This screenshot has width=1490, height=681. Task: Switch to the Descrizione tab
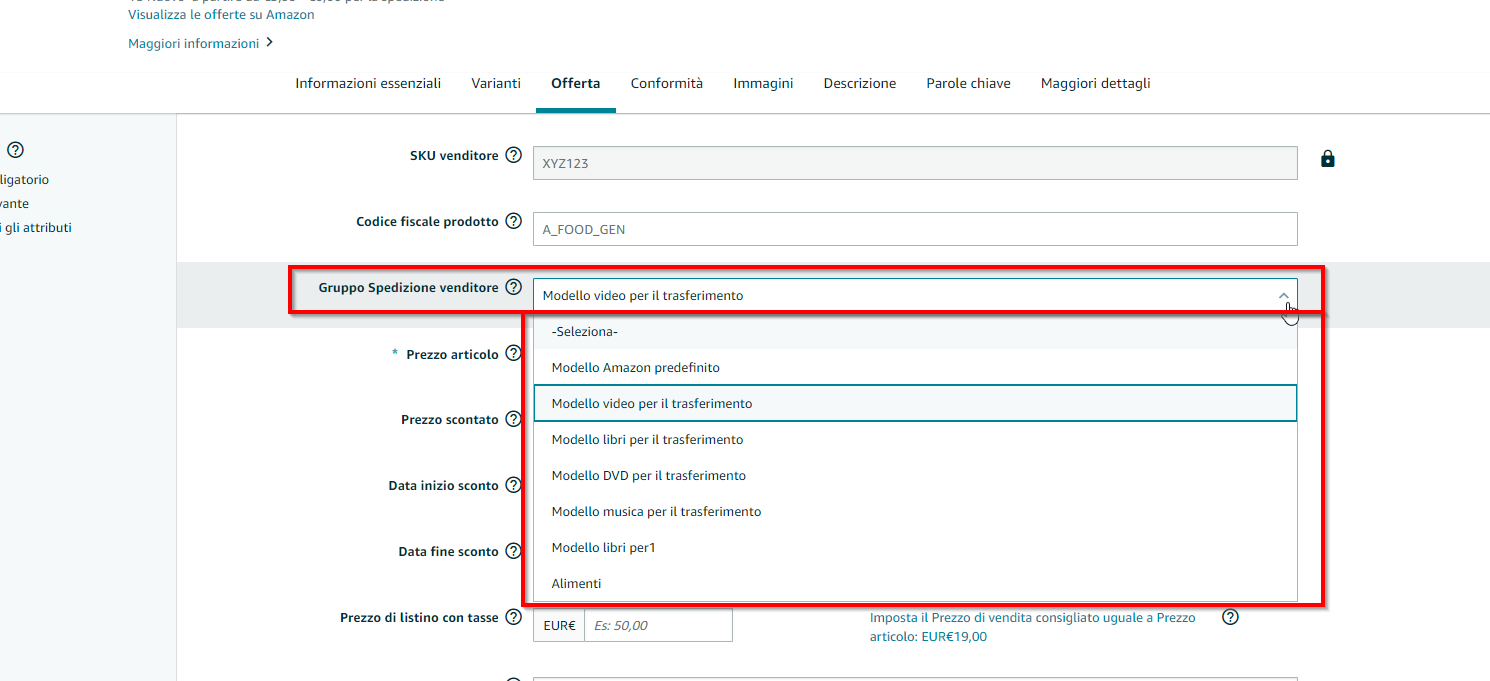point(860,83)
